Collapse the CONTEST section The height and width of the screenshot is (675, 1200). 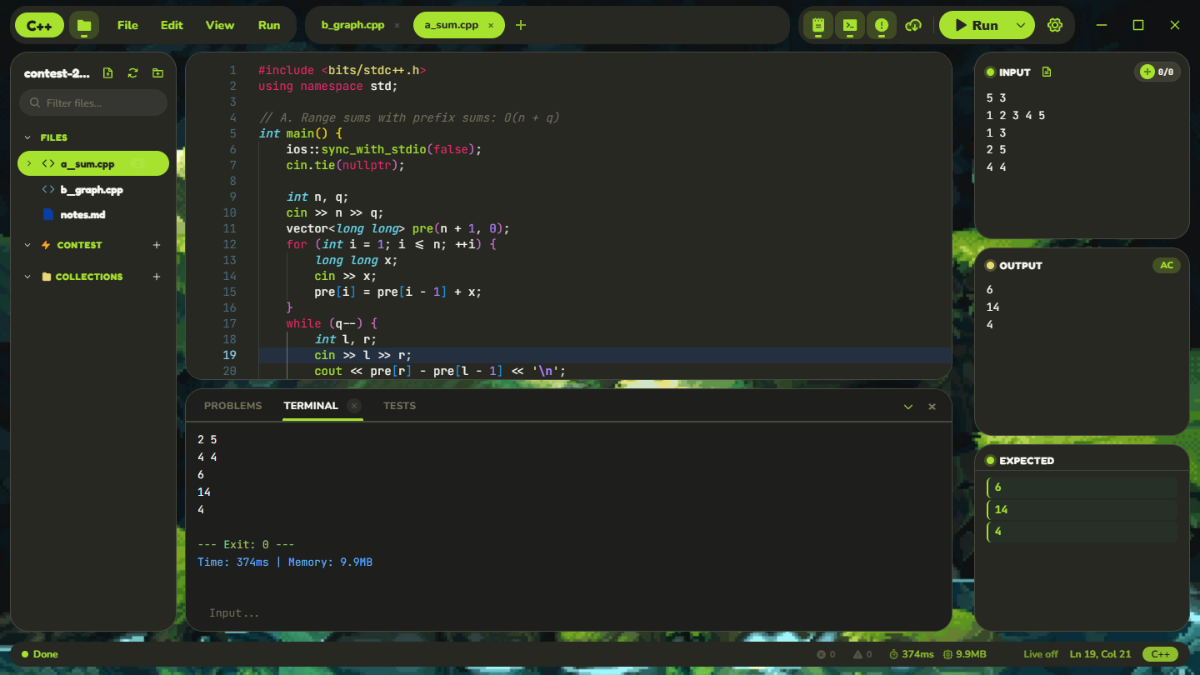(x=27, y=245)
